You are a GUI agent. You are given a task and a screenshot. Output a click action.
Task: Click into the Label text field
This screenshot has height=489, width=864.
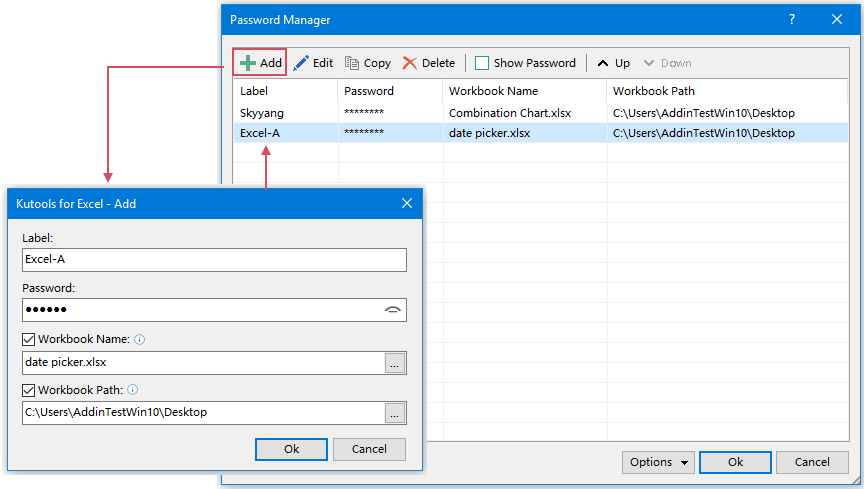(214, 260)
